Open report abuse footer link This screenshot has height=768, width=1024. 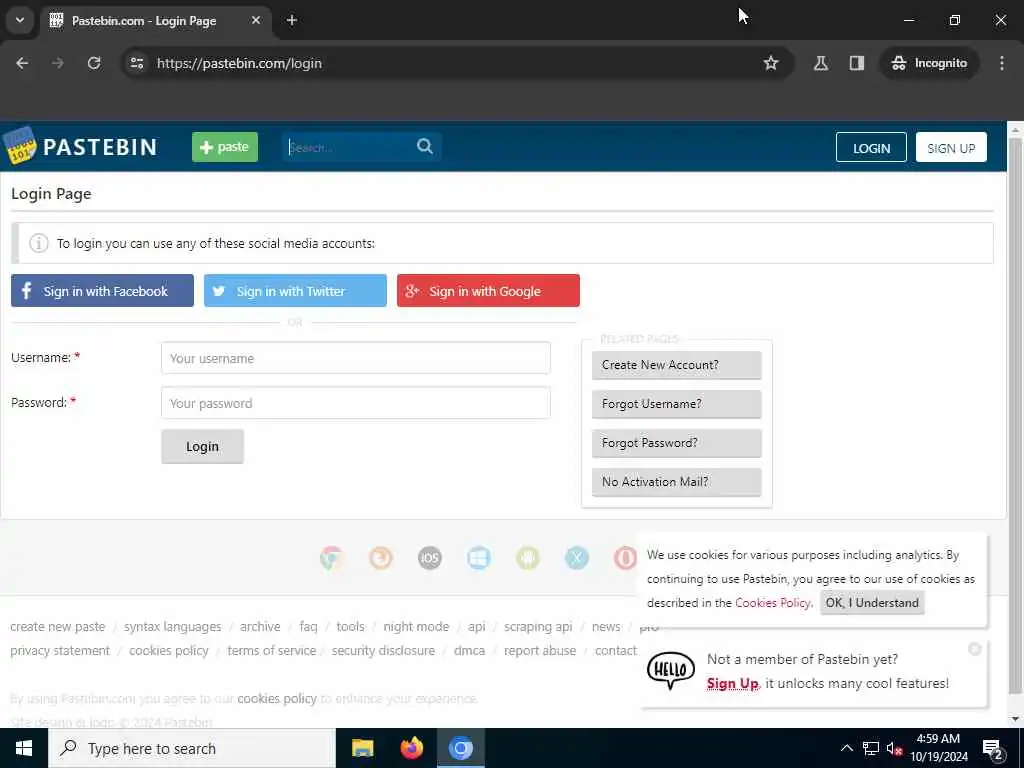point(540,650)
